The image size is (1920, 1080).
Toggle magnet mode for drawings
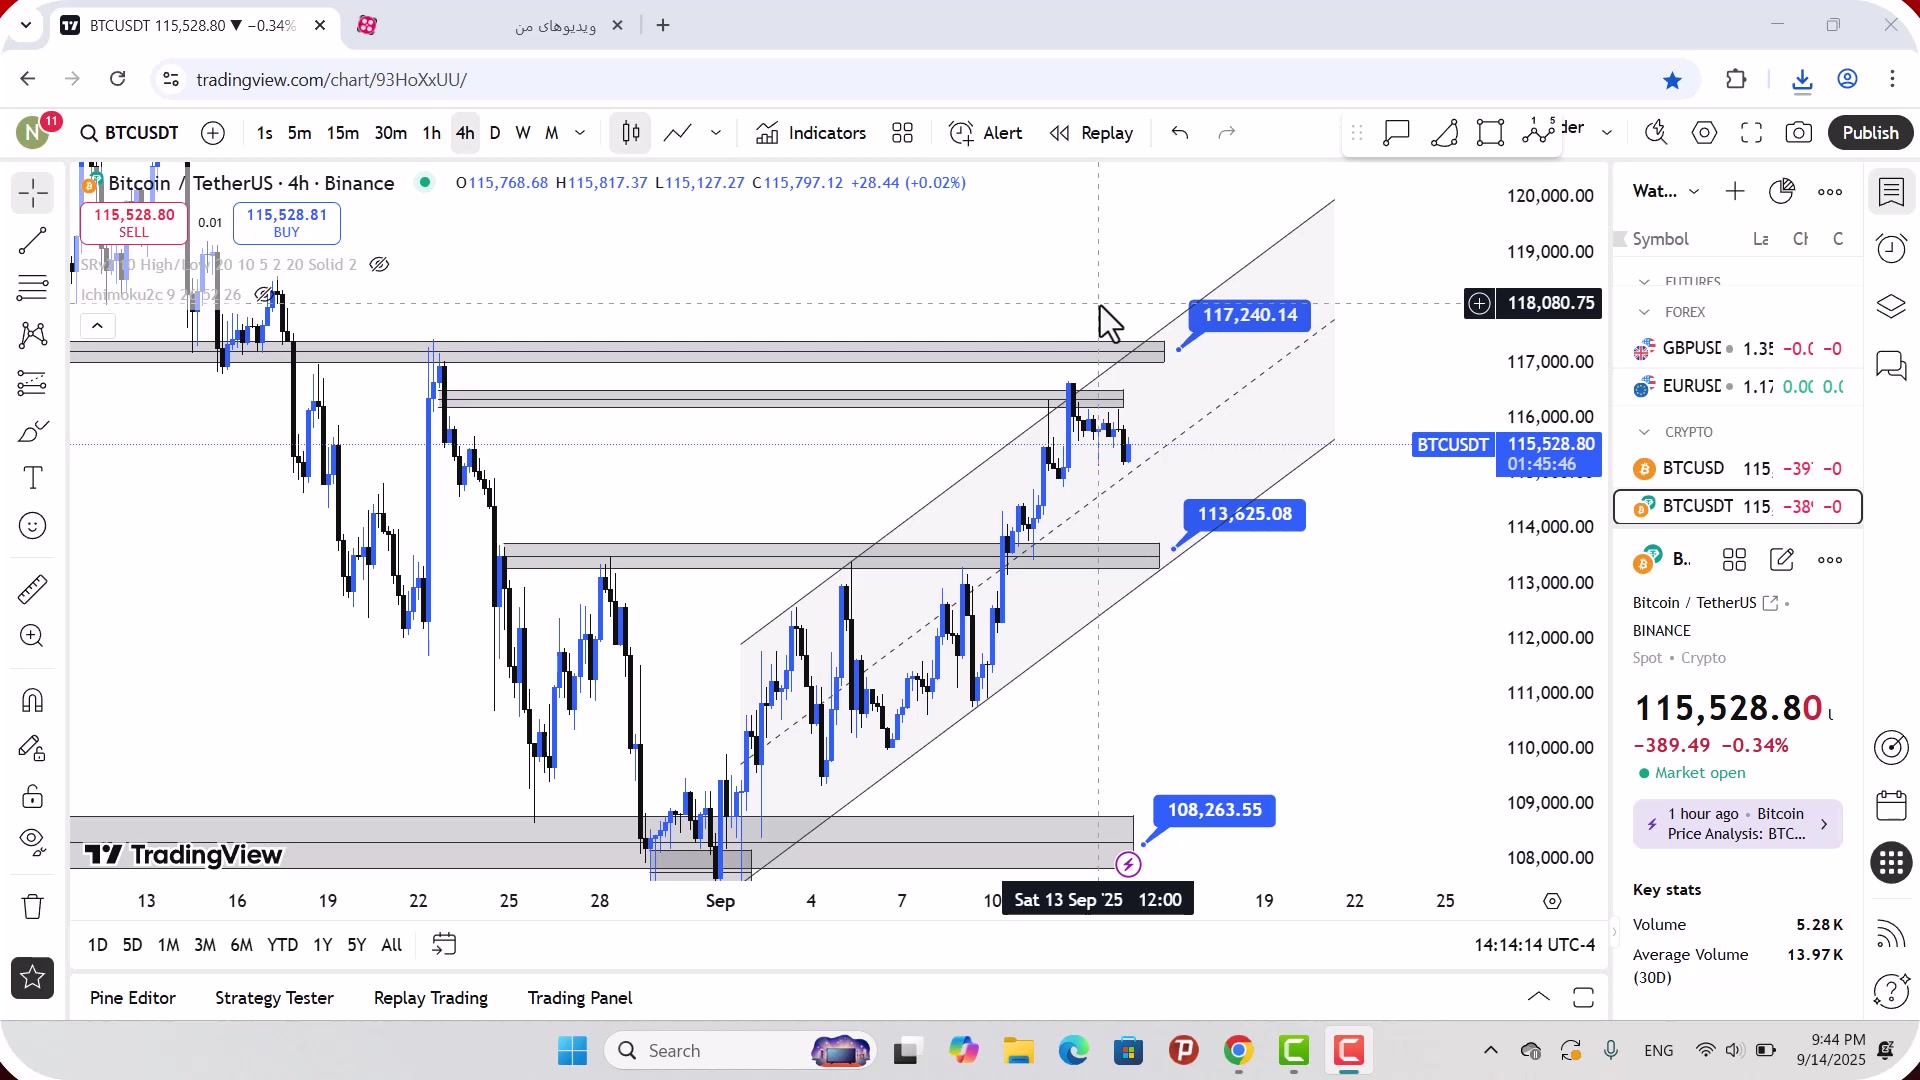pyautogui.click(x=33, y=700)
